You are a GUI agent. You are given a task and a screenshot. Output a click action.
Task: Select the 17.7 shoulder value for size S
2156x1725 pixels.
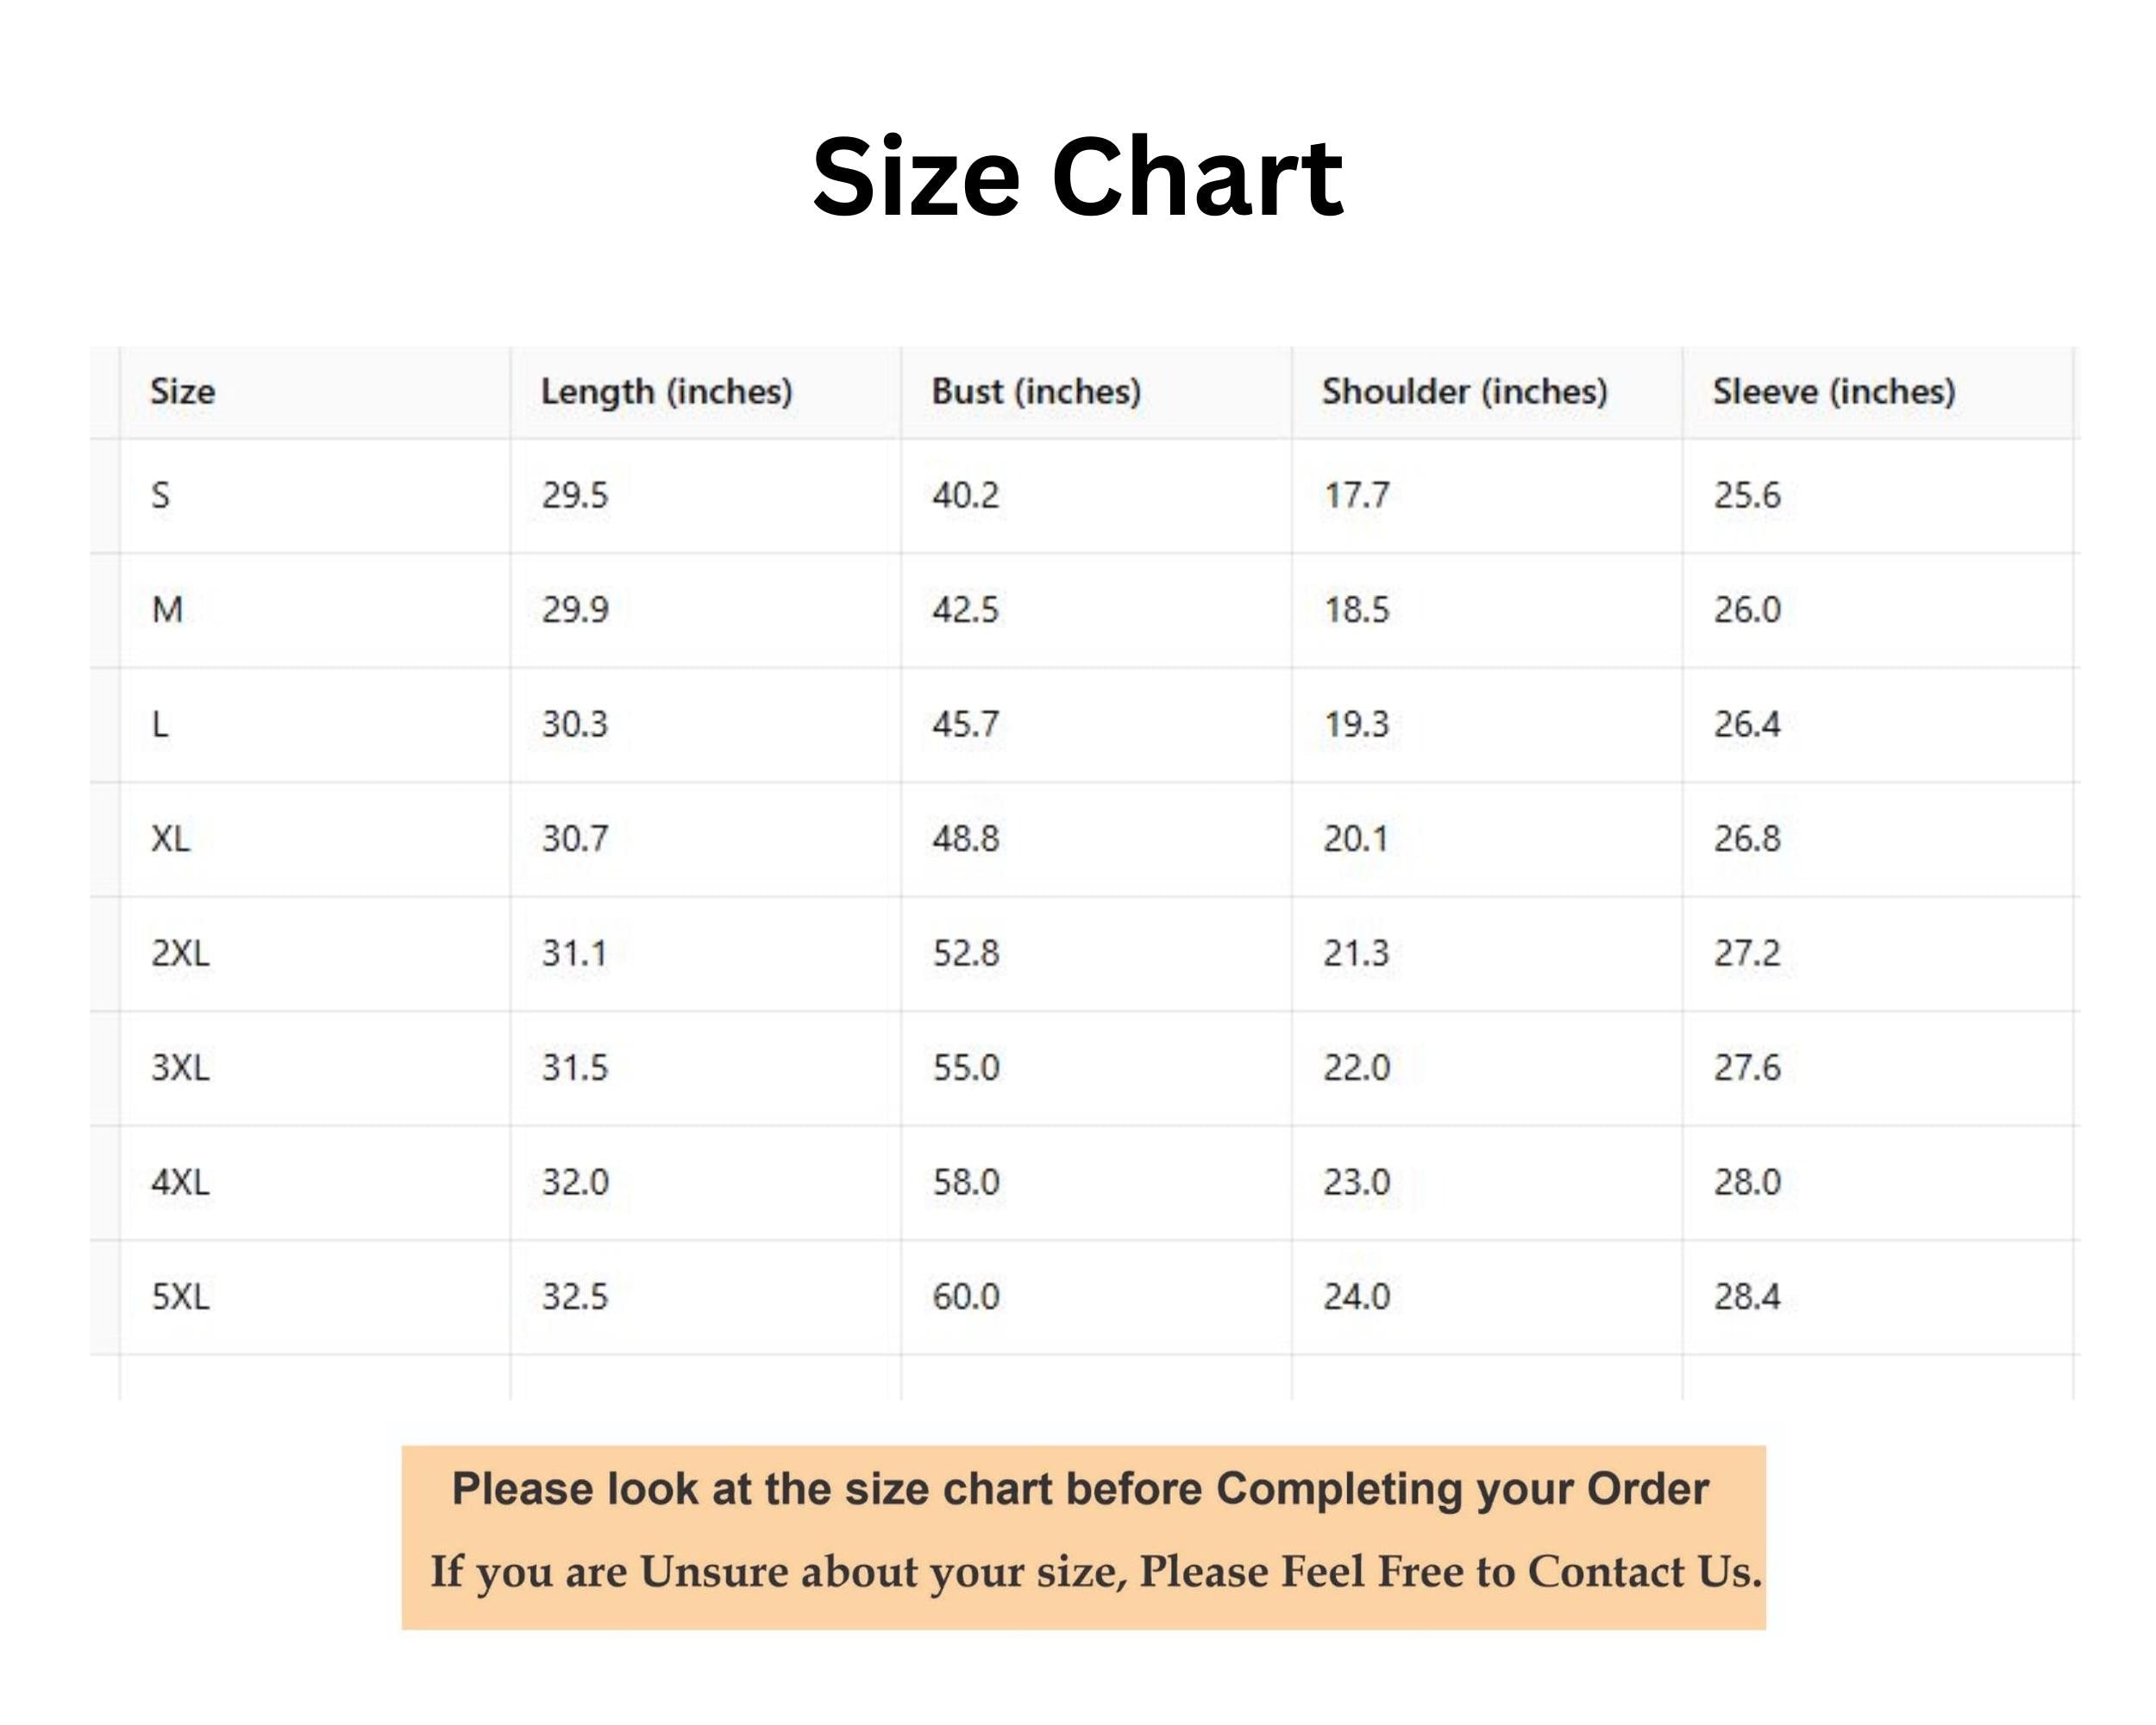tap(1356, 495)
